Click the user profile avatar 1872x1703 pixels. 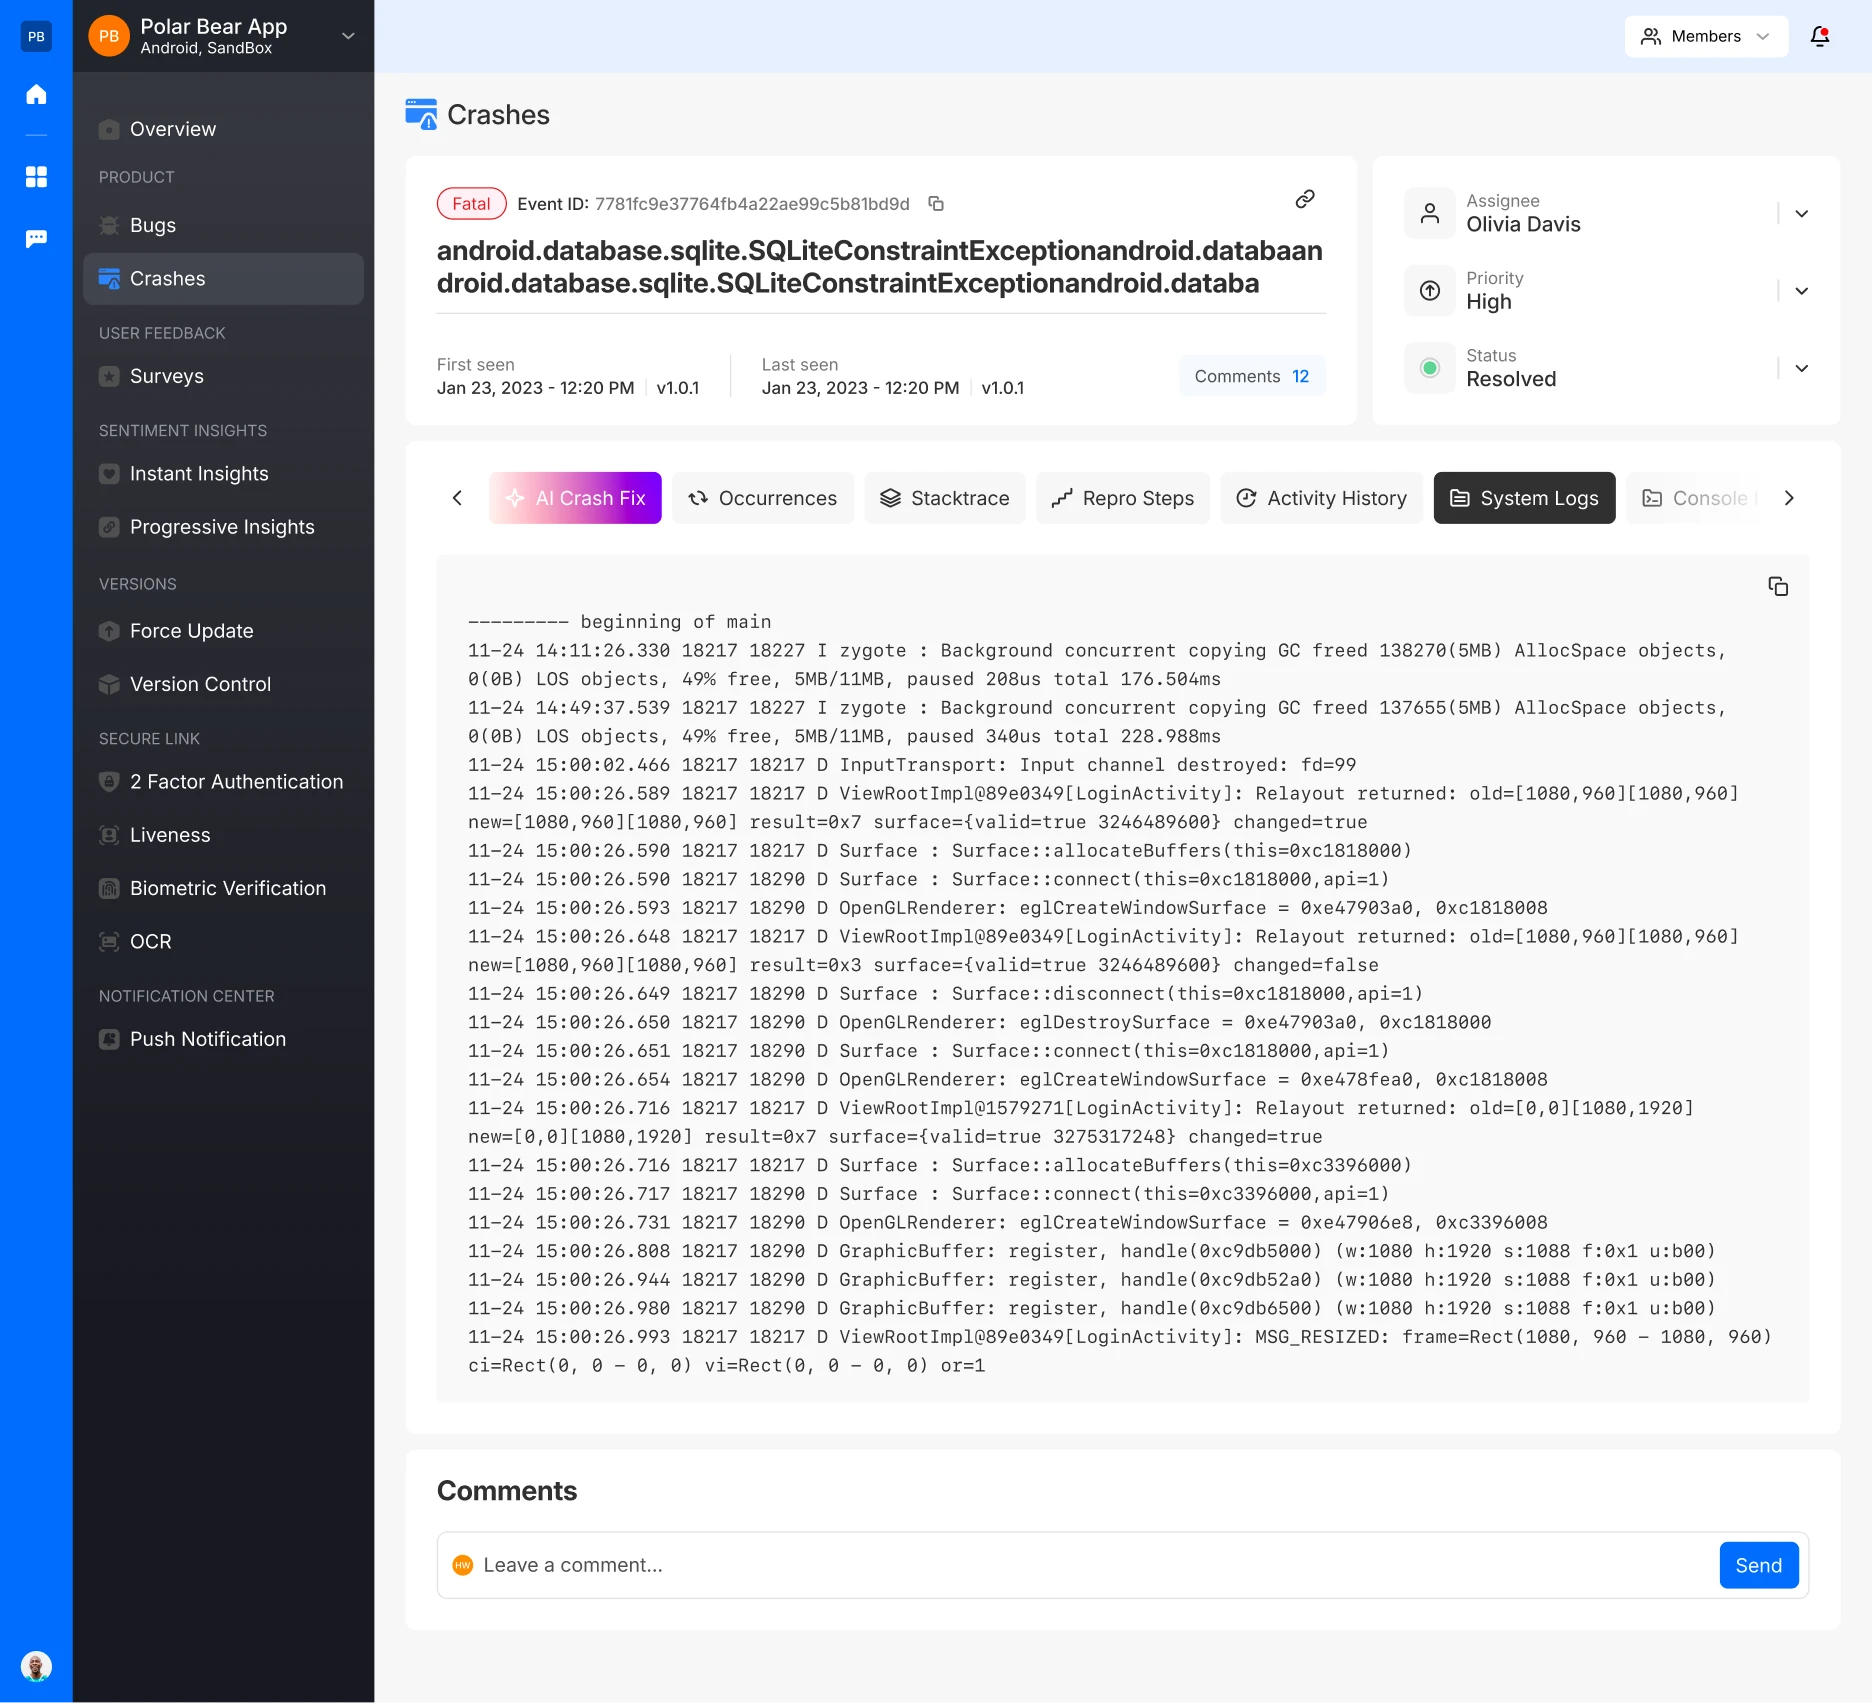(x=36, y=1666)
